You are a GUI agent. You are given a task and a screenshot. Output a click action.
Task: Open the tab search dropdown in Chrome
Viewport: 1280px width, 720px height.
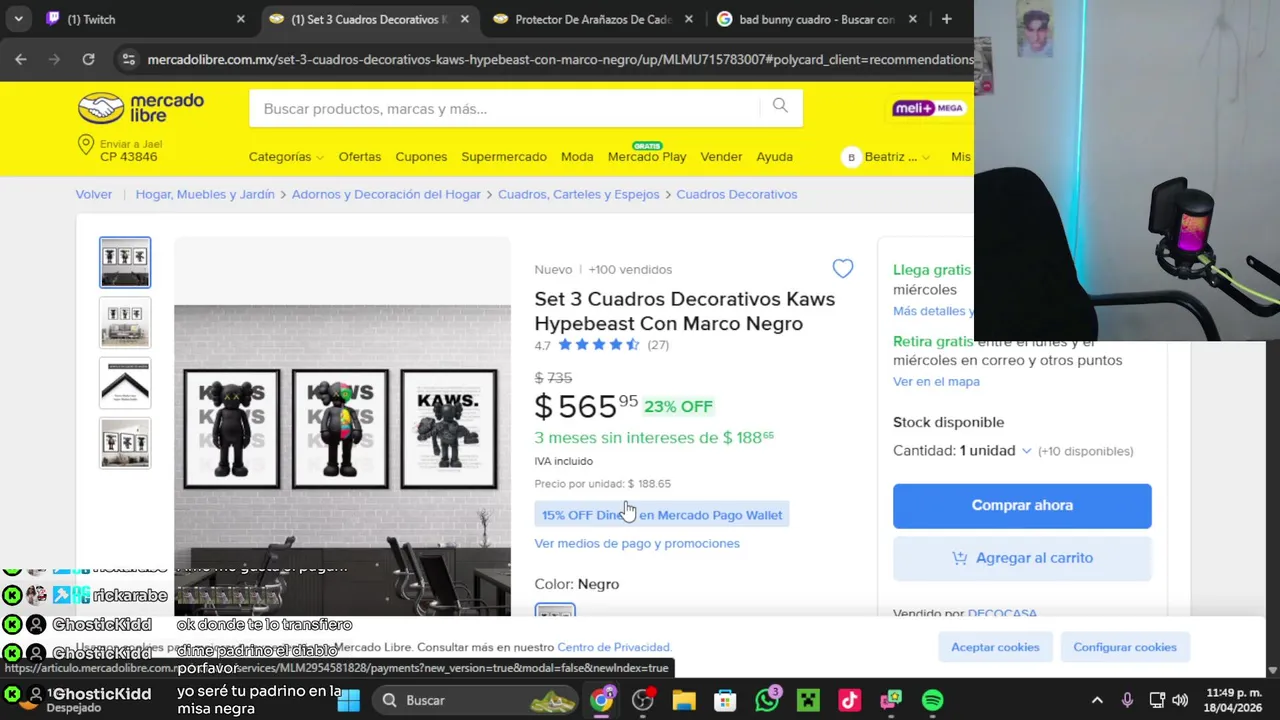point(18,19)
